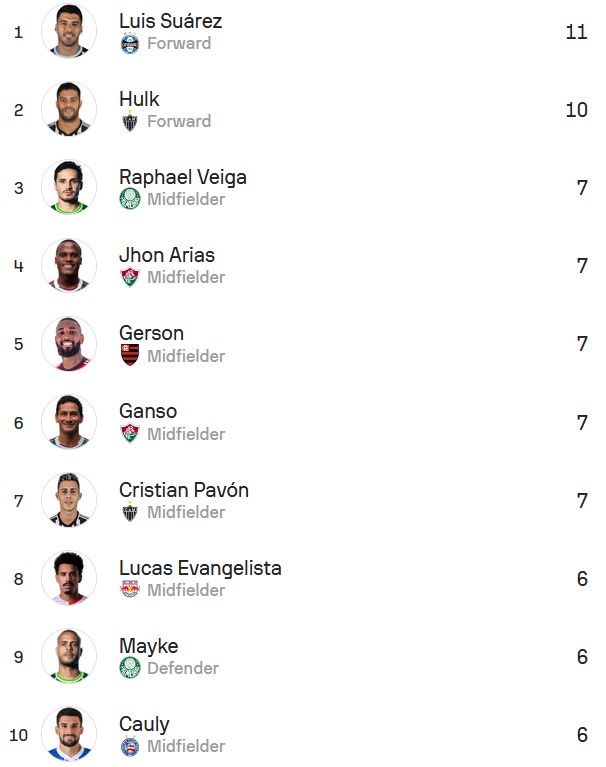Image resolution: width=606 pixels, height=767 pixels.
Task: Click the Fluminense crest beside Jhon Arias
Action: [130, 277]
